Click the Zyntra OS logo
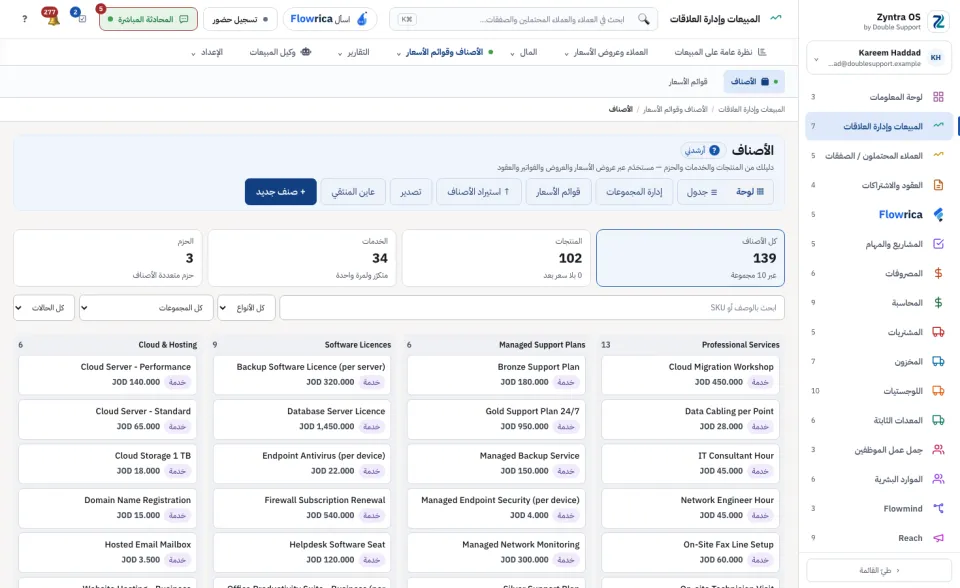This screenshot has height=588, width=960. pyautogui.click(x=938, y=21)
